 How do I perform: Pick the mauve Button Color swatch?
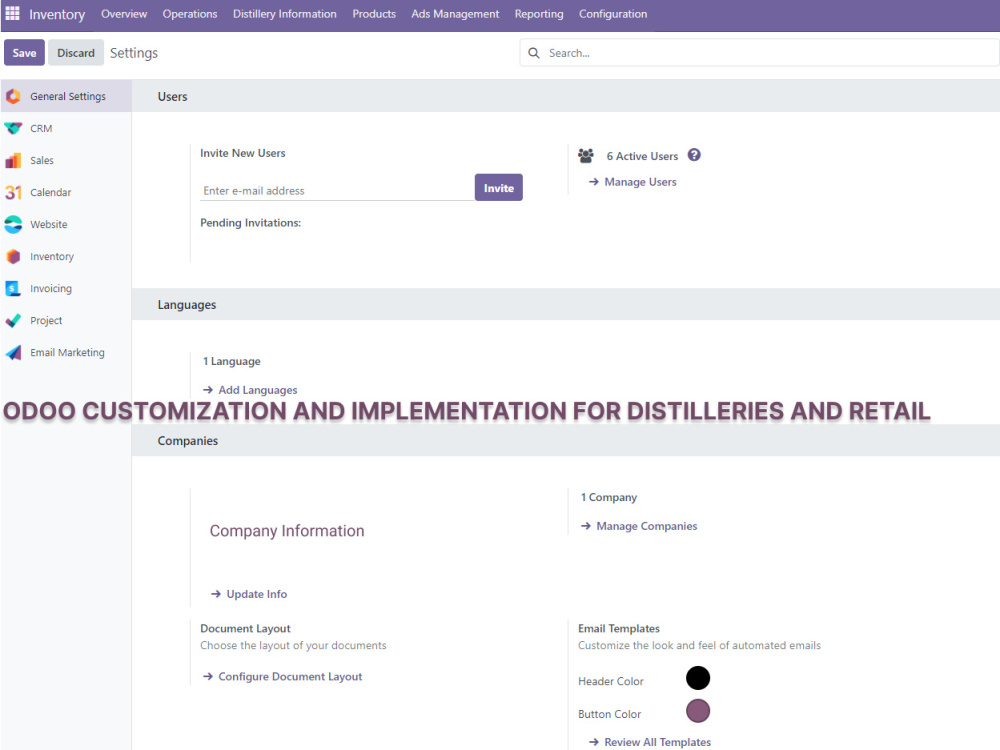(x=698, y=710)
